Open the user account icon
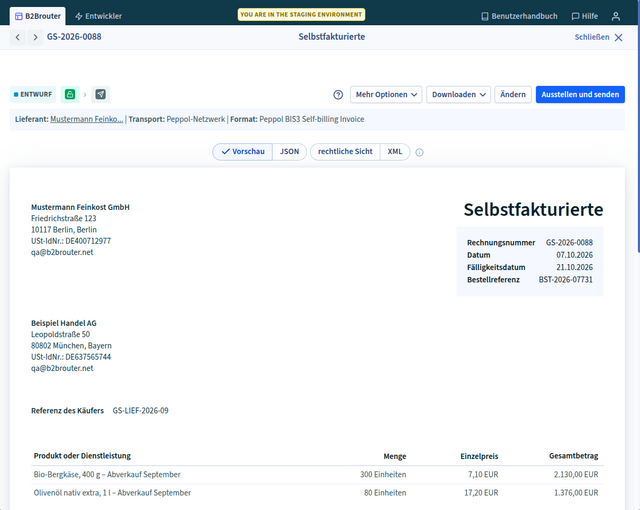 (616, 16)
